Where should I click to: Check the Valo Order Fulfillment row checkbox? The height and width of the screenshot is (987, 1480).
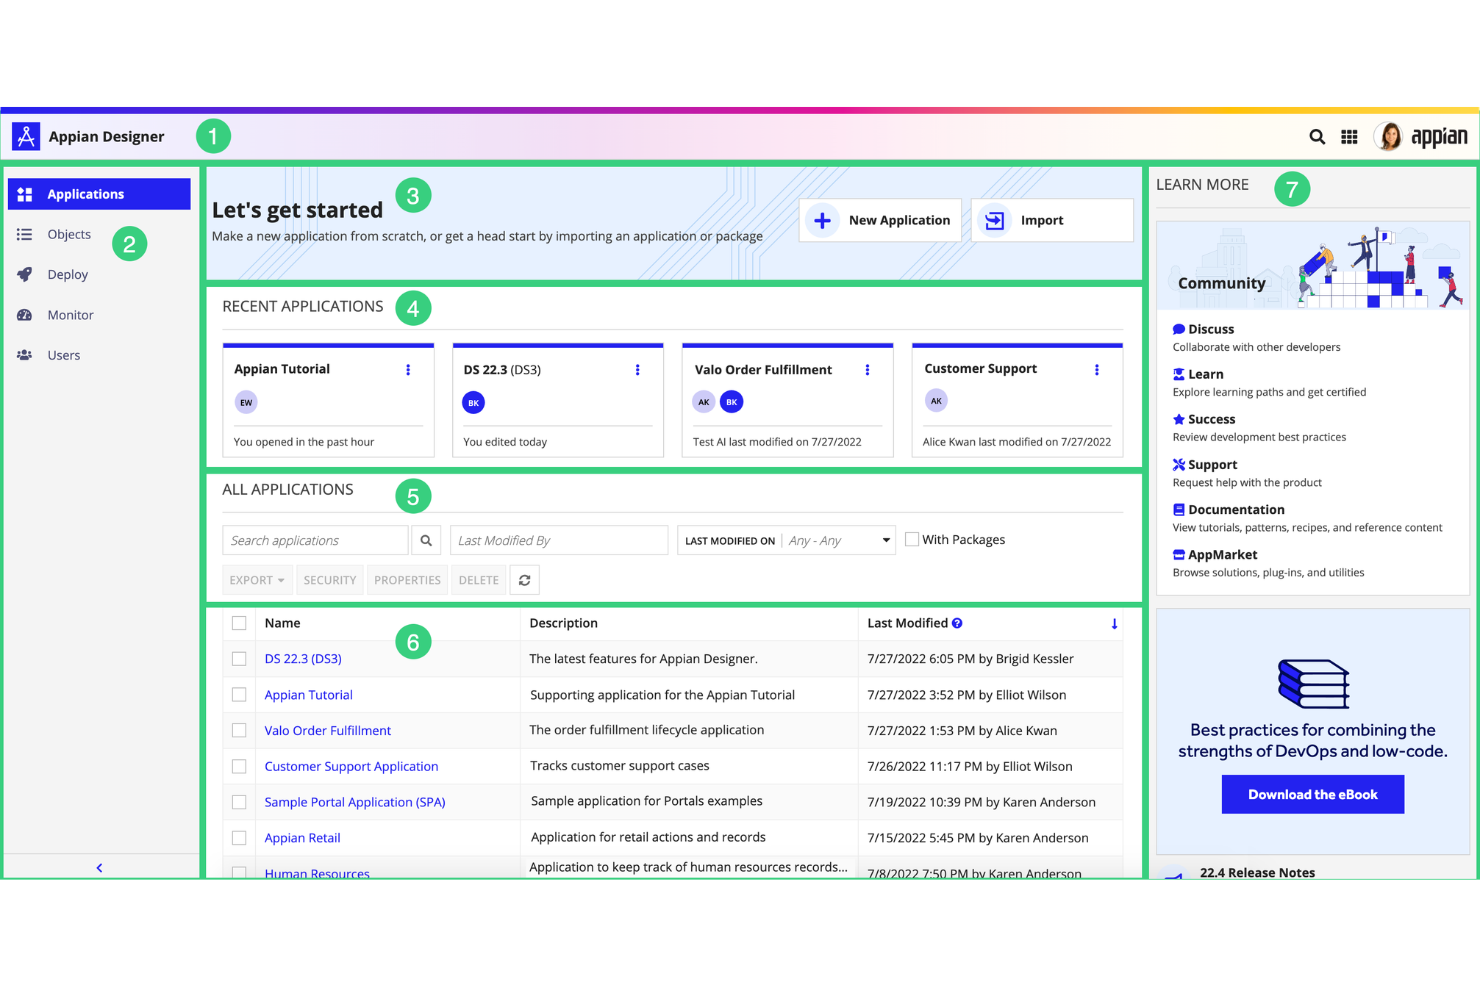tap(239, 730)
